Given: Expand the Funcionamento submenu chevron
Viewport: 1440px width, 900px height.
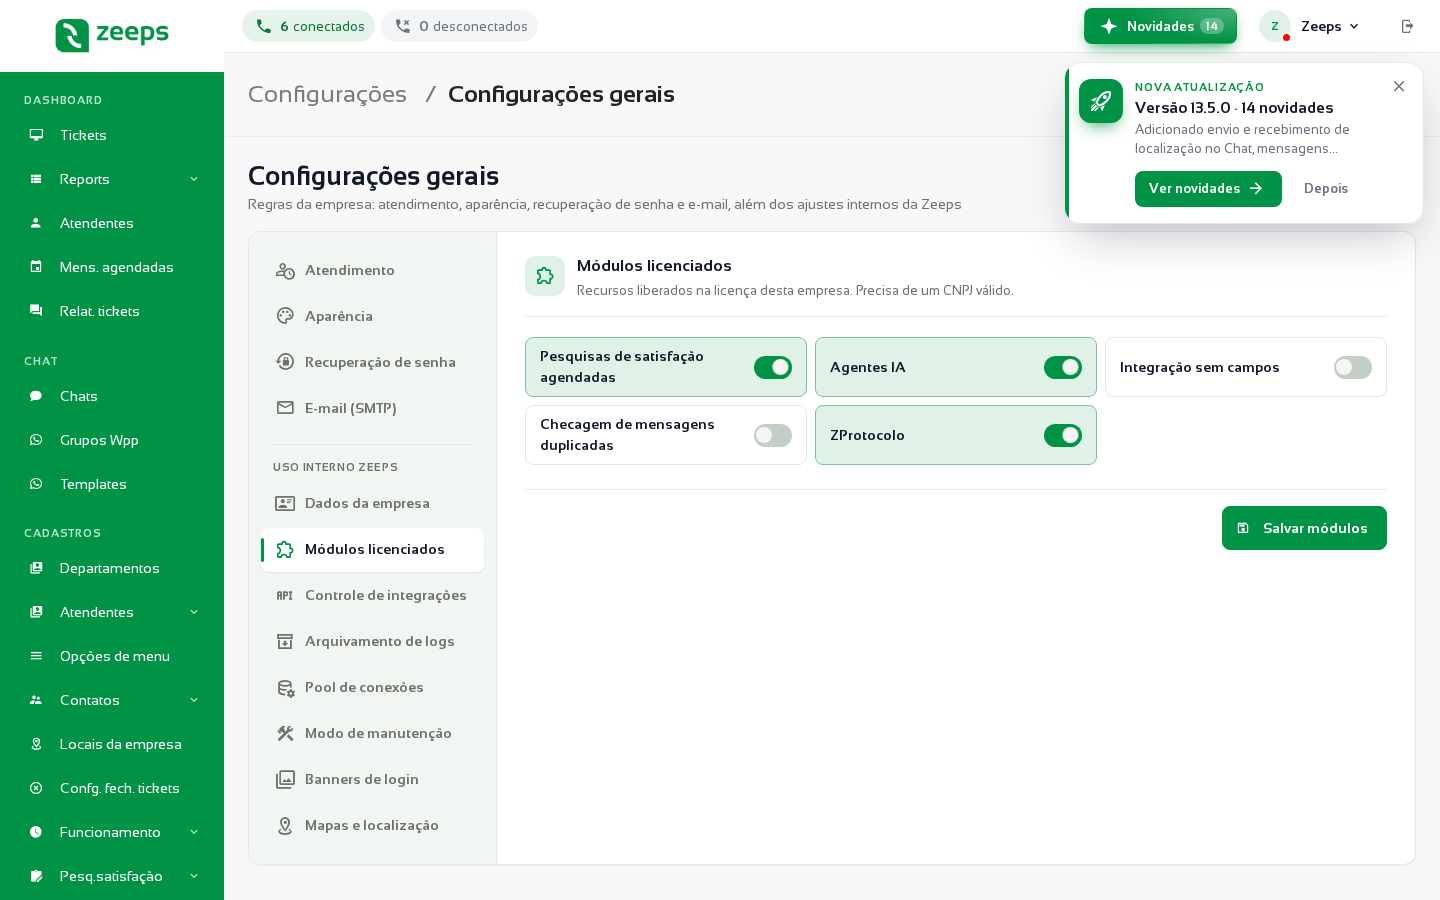Looking at the screenshot, I should 194,832.
